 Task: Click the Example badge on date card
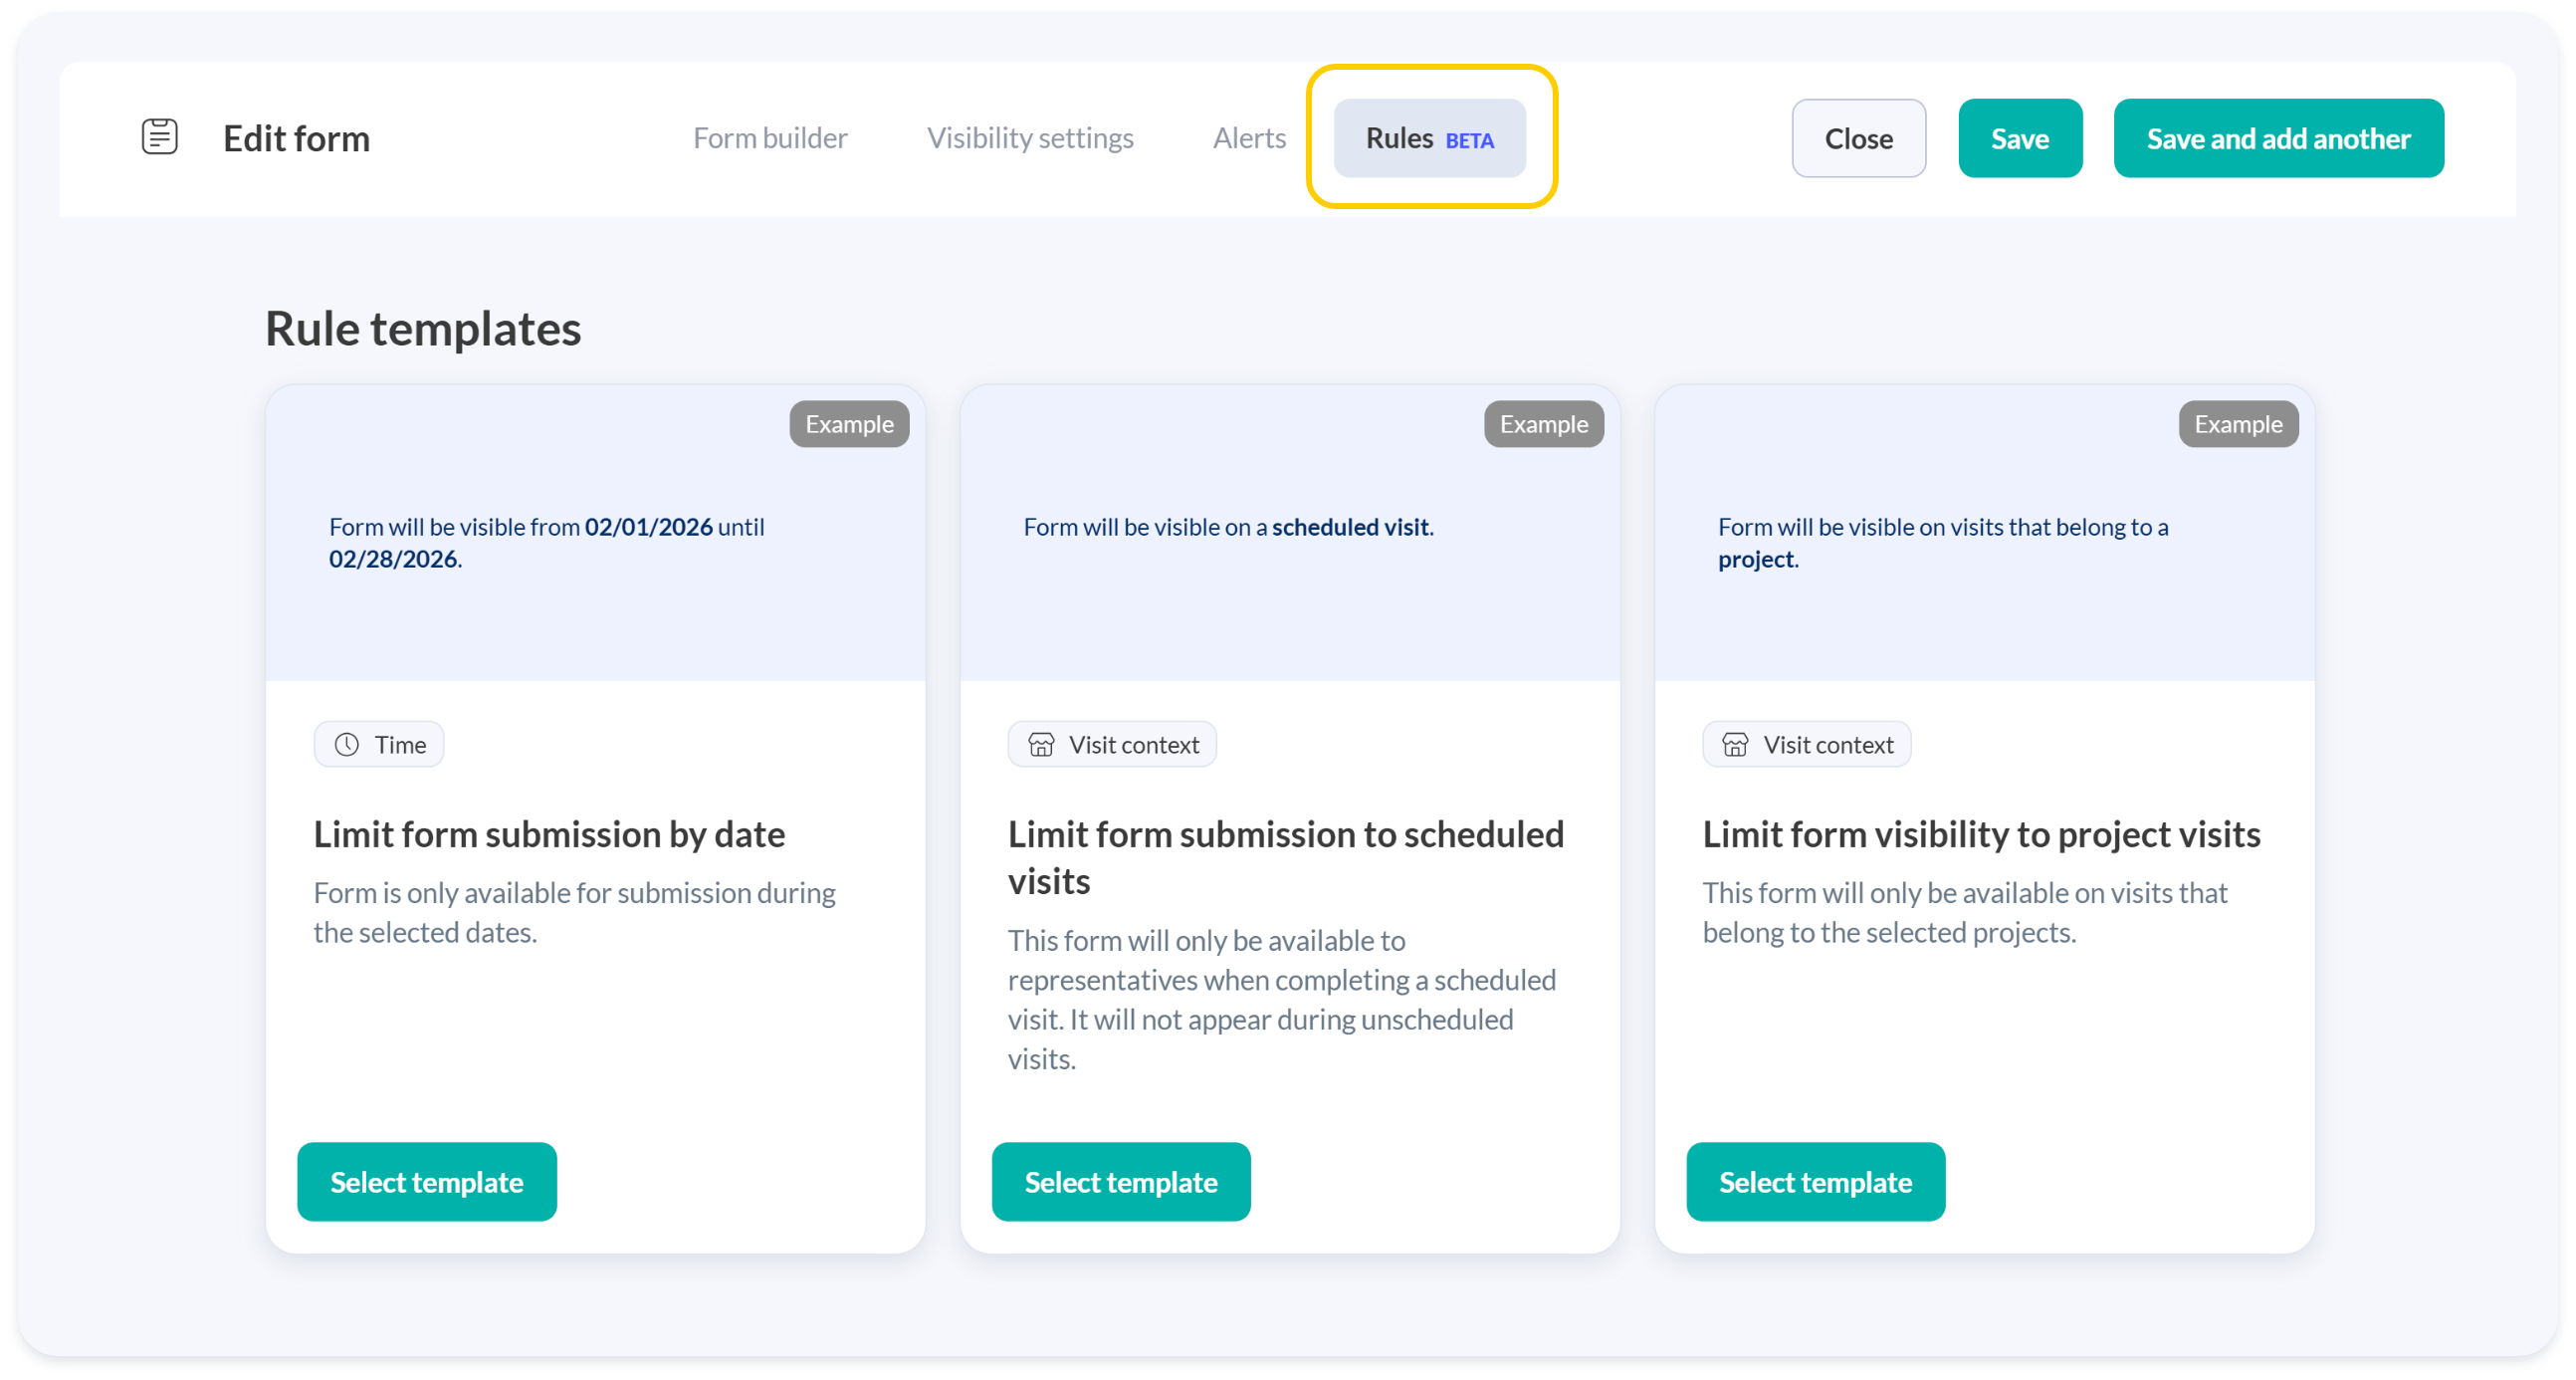[848, 424]
